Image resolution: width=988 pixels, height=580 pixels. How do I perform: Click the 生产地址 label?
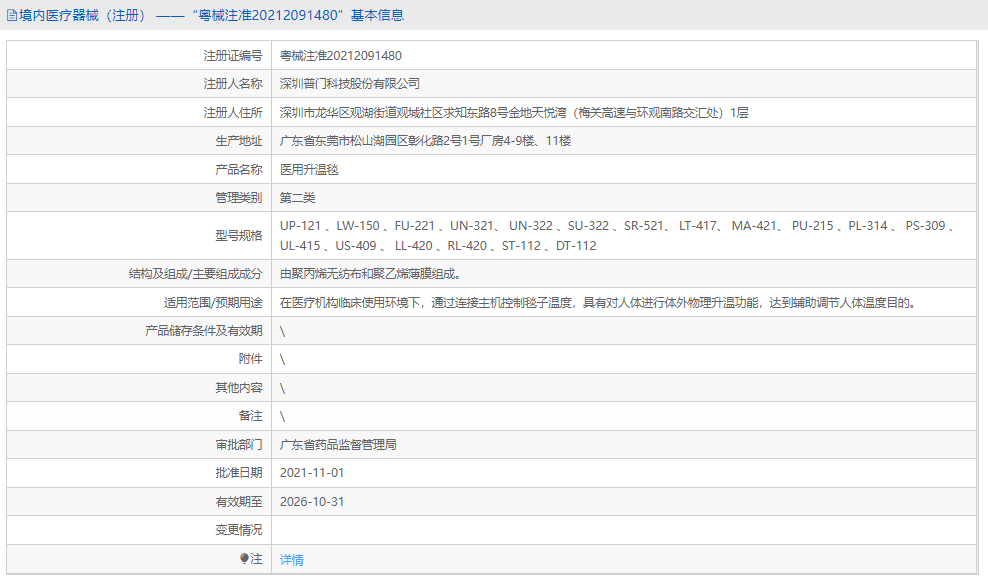[x=239, y=141]
